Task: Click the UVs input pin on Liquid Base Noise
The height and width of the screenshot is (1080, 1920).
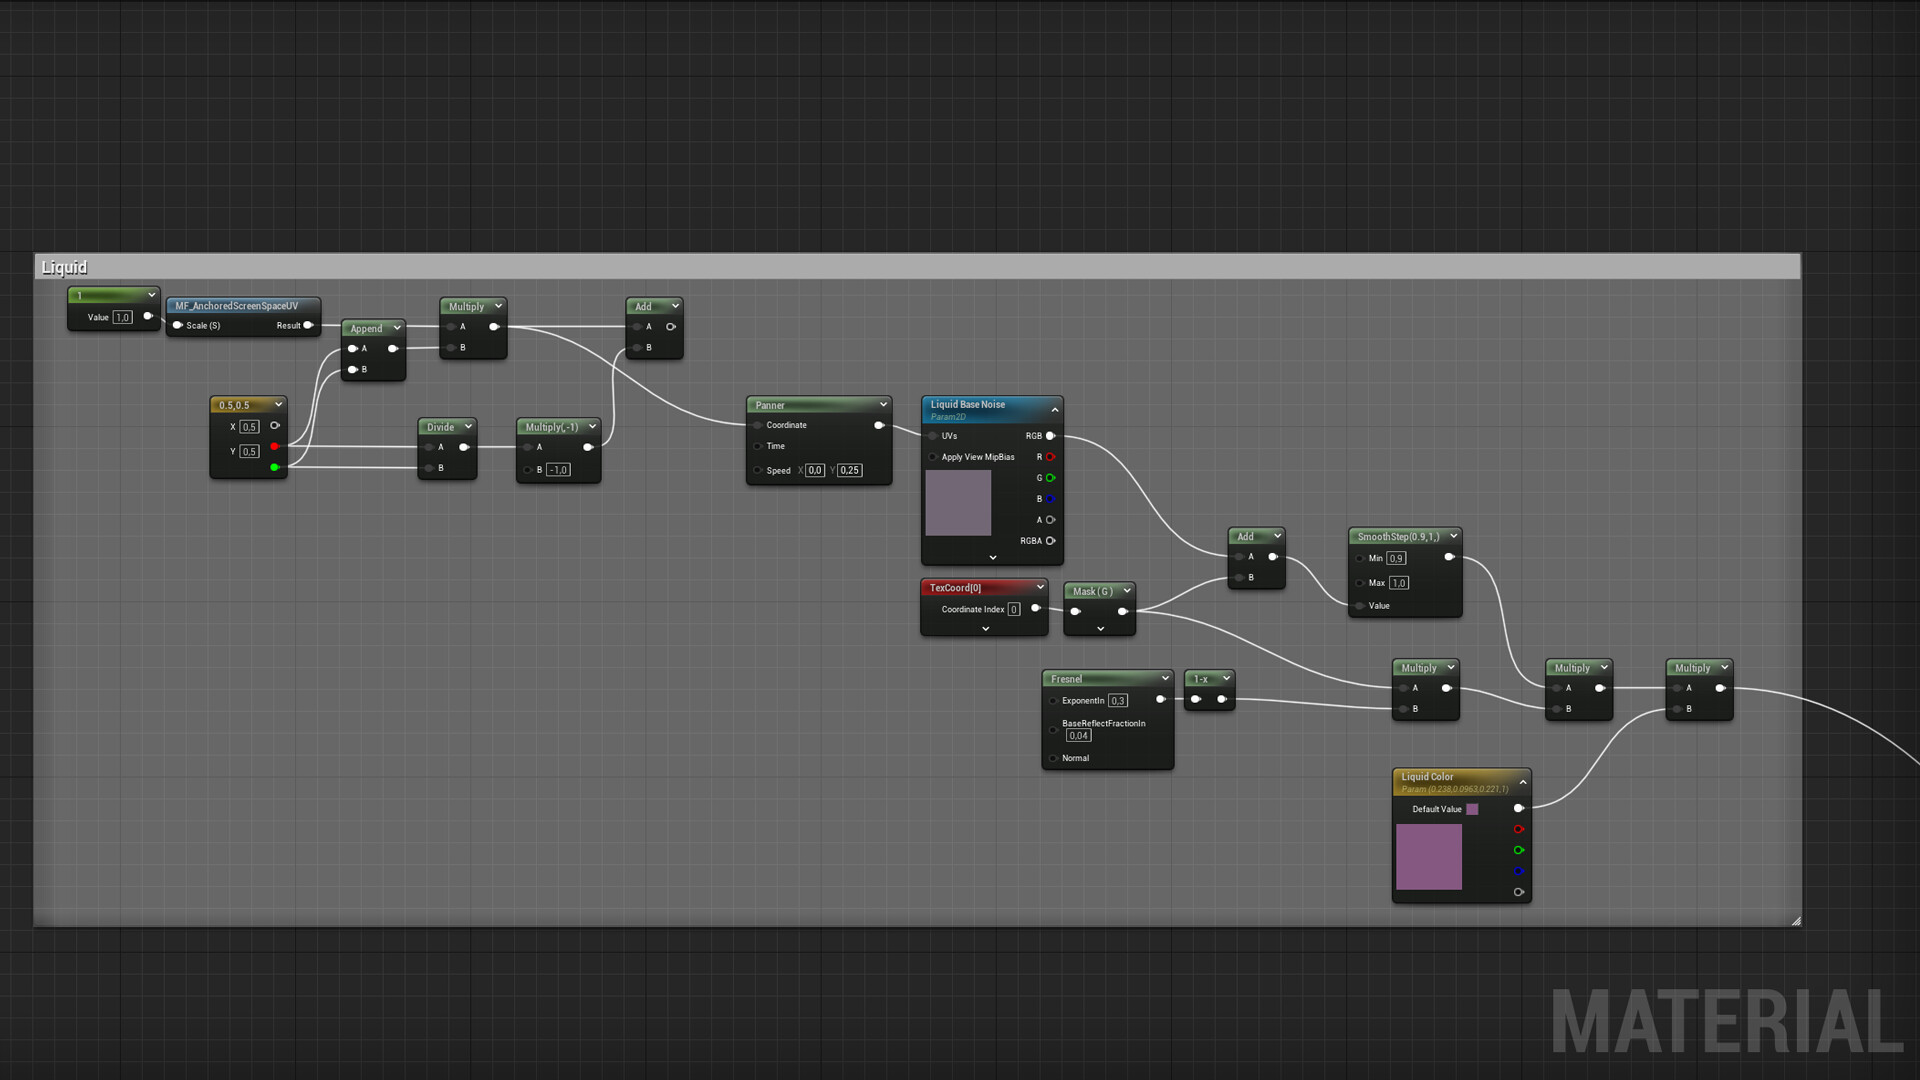Action: (932, 436)
